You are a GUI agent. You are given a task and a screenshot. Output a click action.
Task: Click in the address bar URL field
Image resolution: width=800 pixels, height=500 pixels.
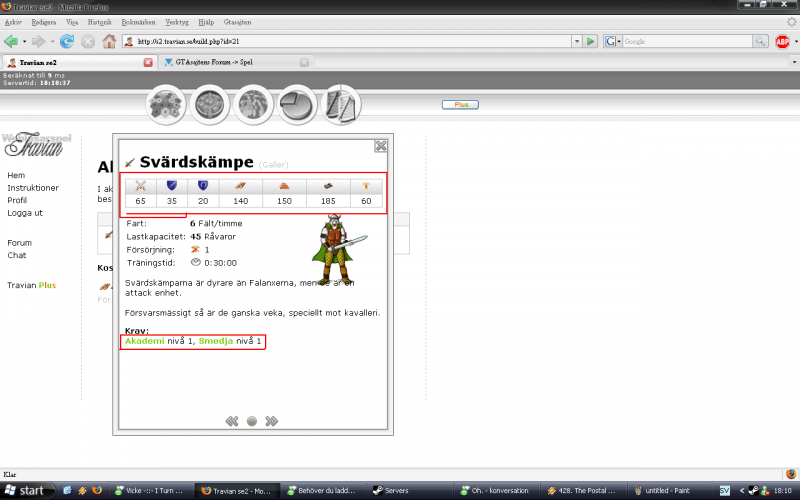click(352, 41)
